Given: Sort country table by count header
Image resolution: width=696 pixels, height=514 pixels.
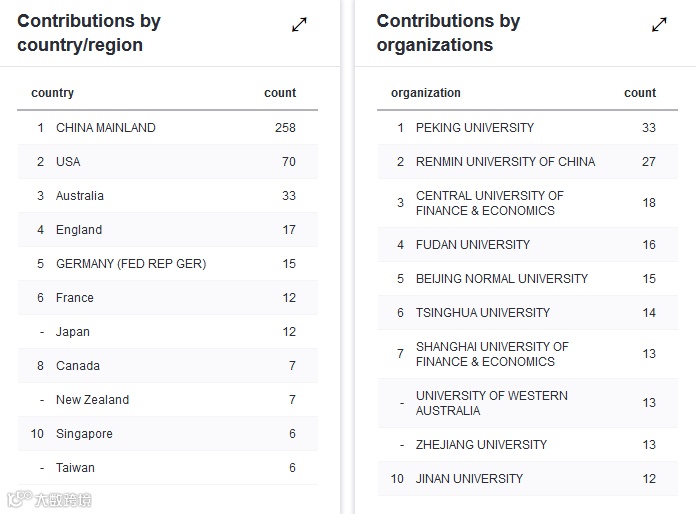Looking at the screenshot, I should coord(280,93).
